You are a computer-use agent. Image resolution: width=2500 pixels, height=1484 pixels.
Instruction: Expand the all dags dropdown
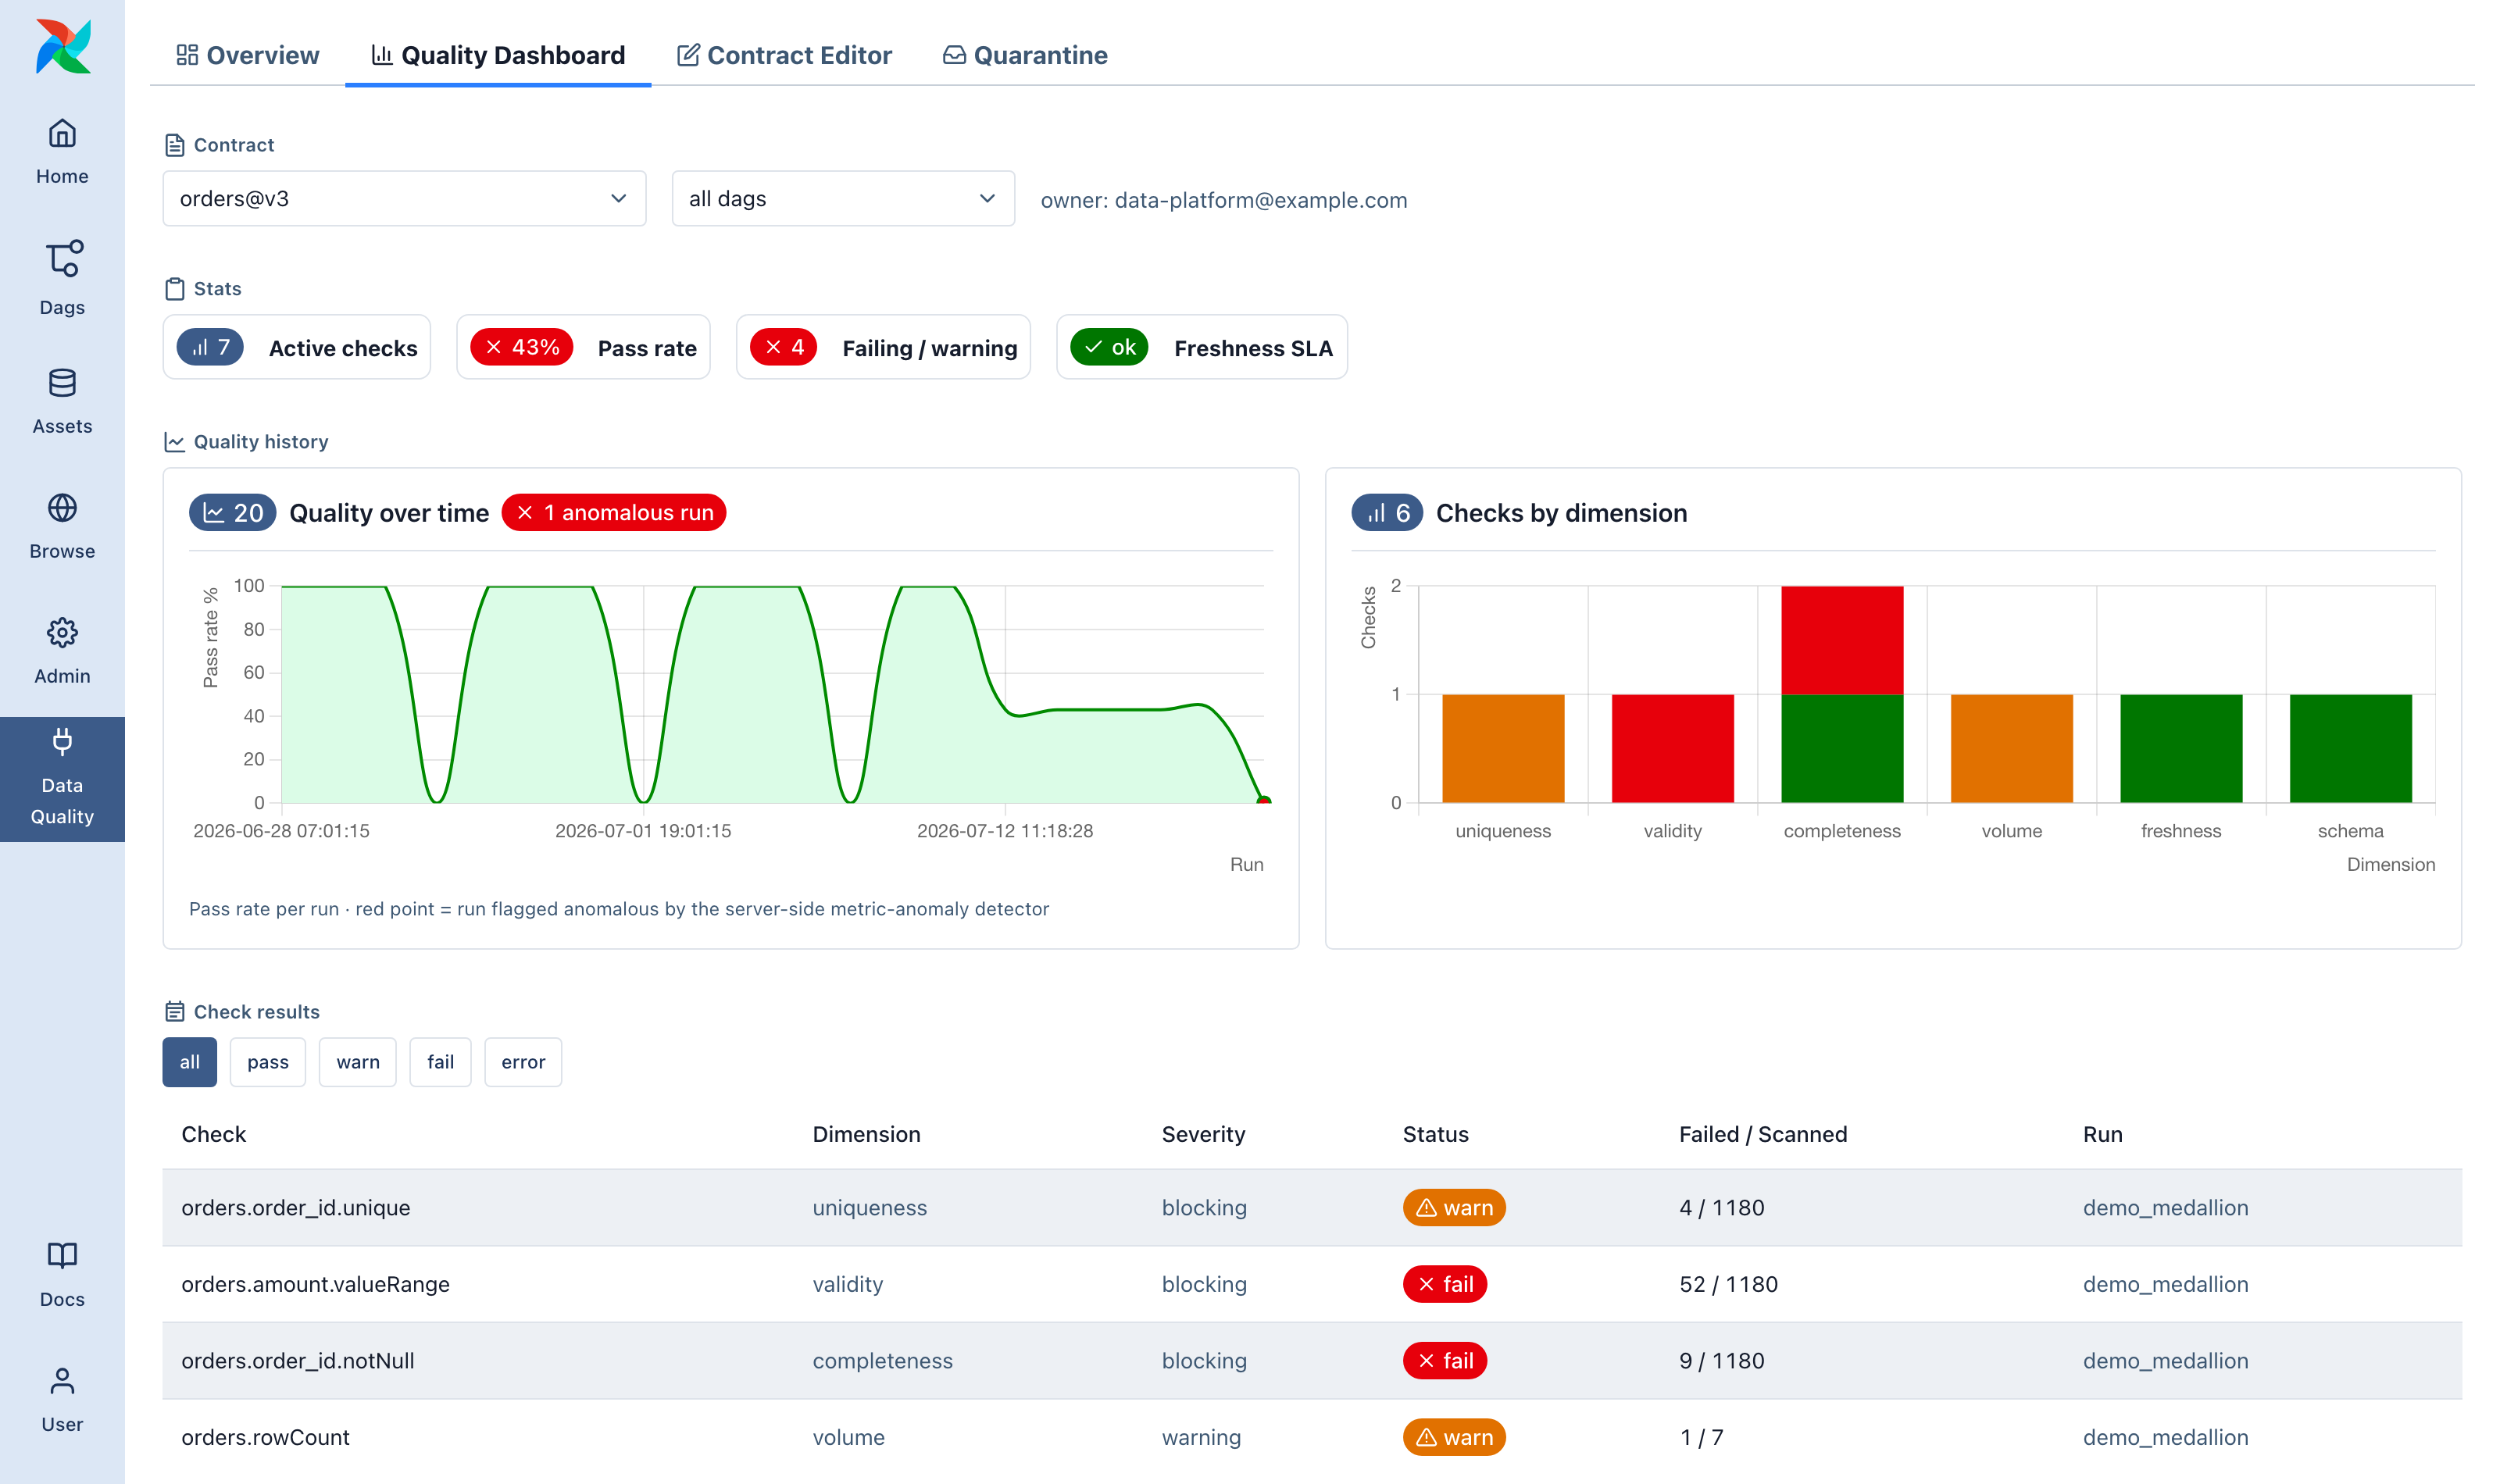[843, 198]
